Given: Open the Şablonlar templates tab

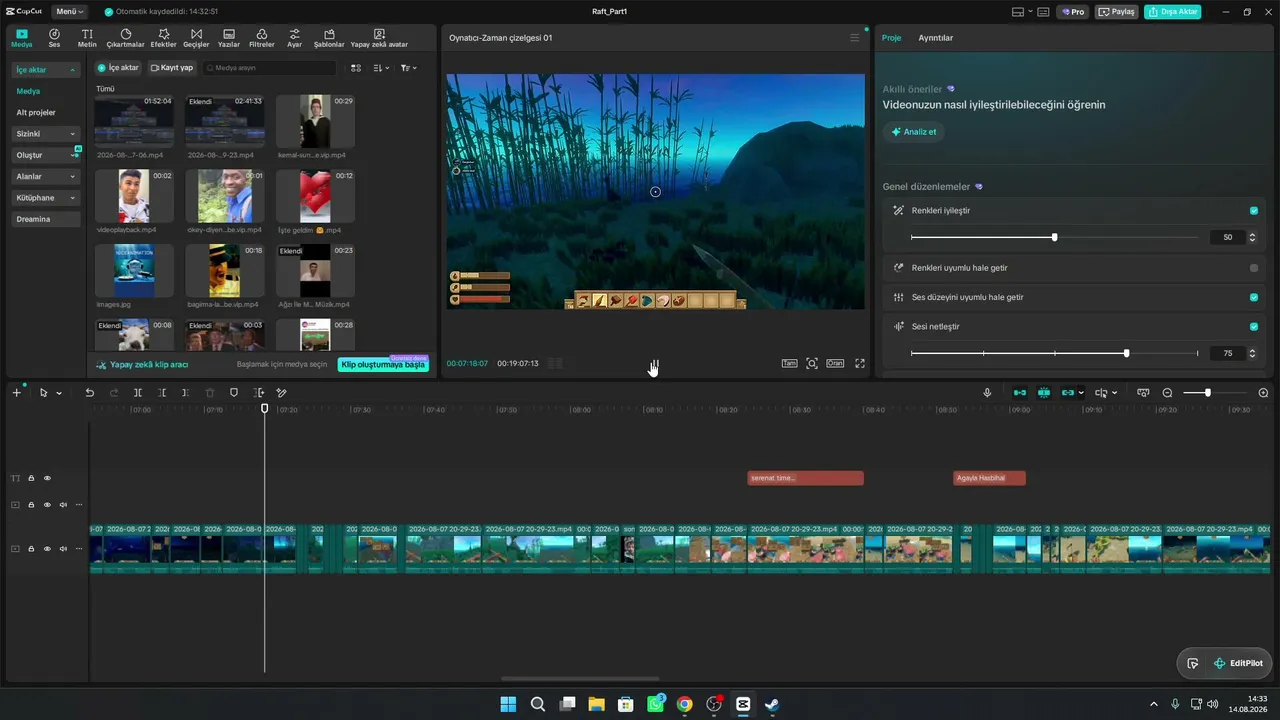Looking at the screenshot, I should 329,38.
